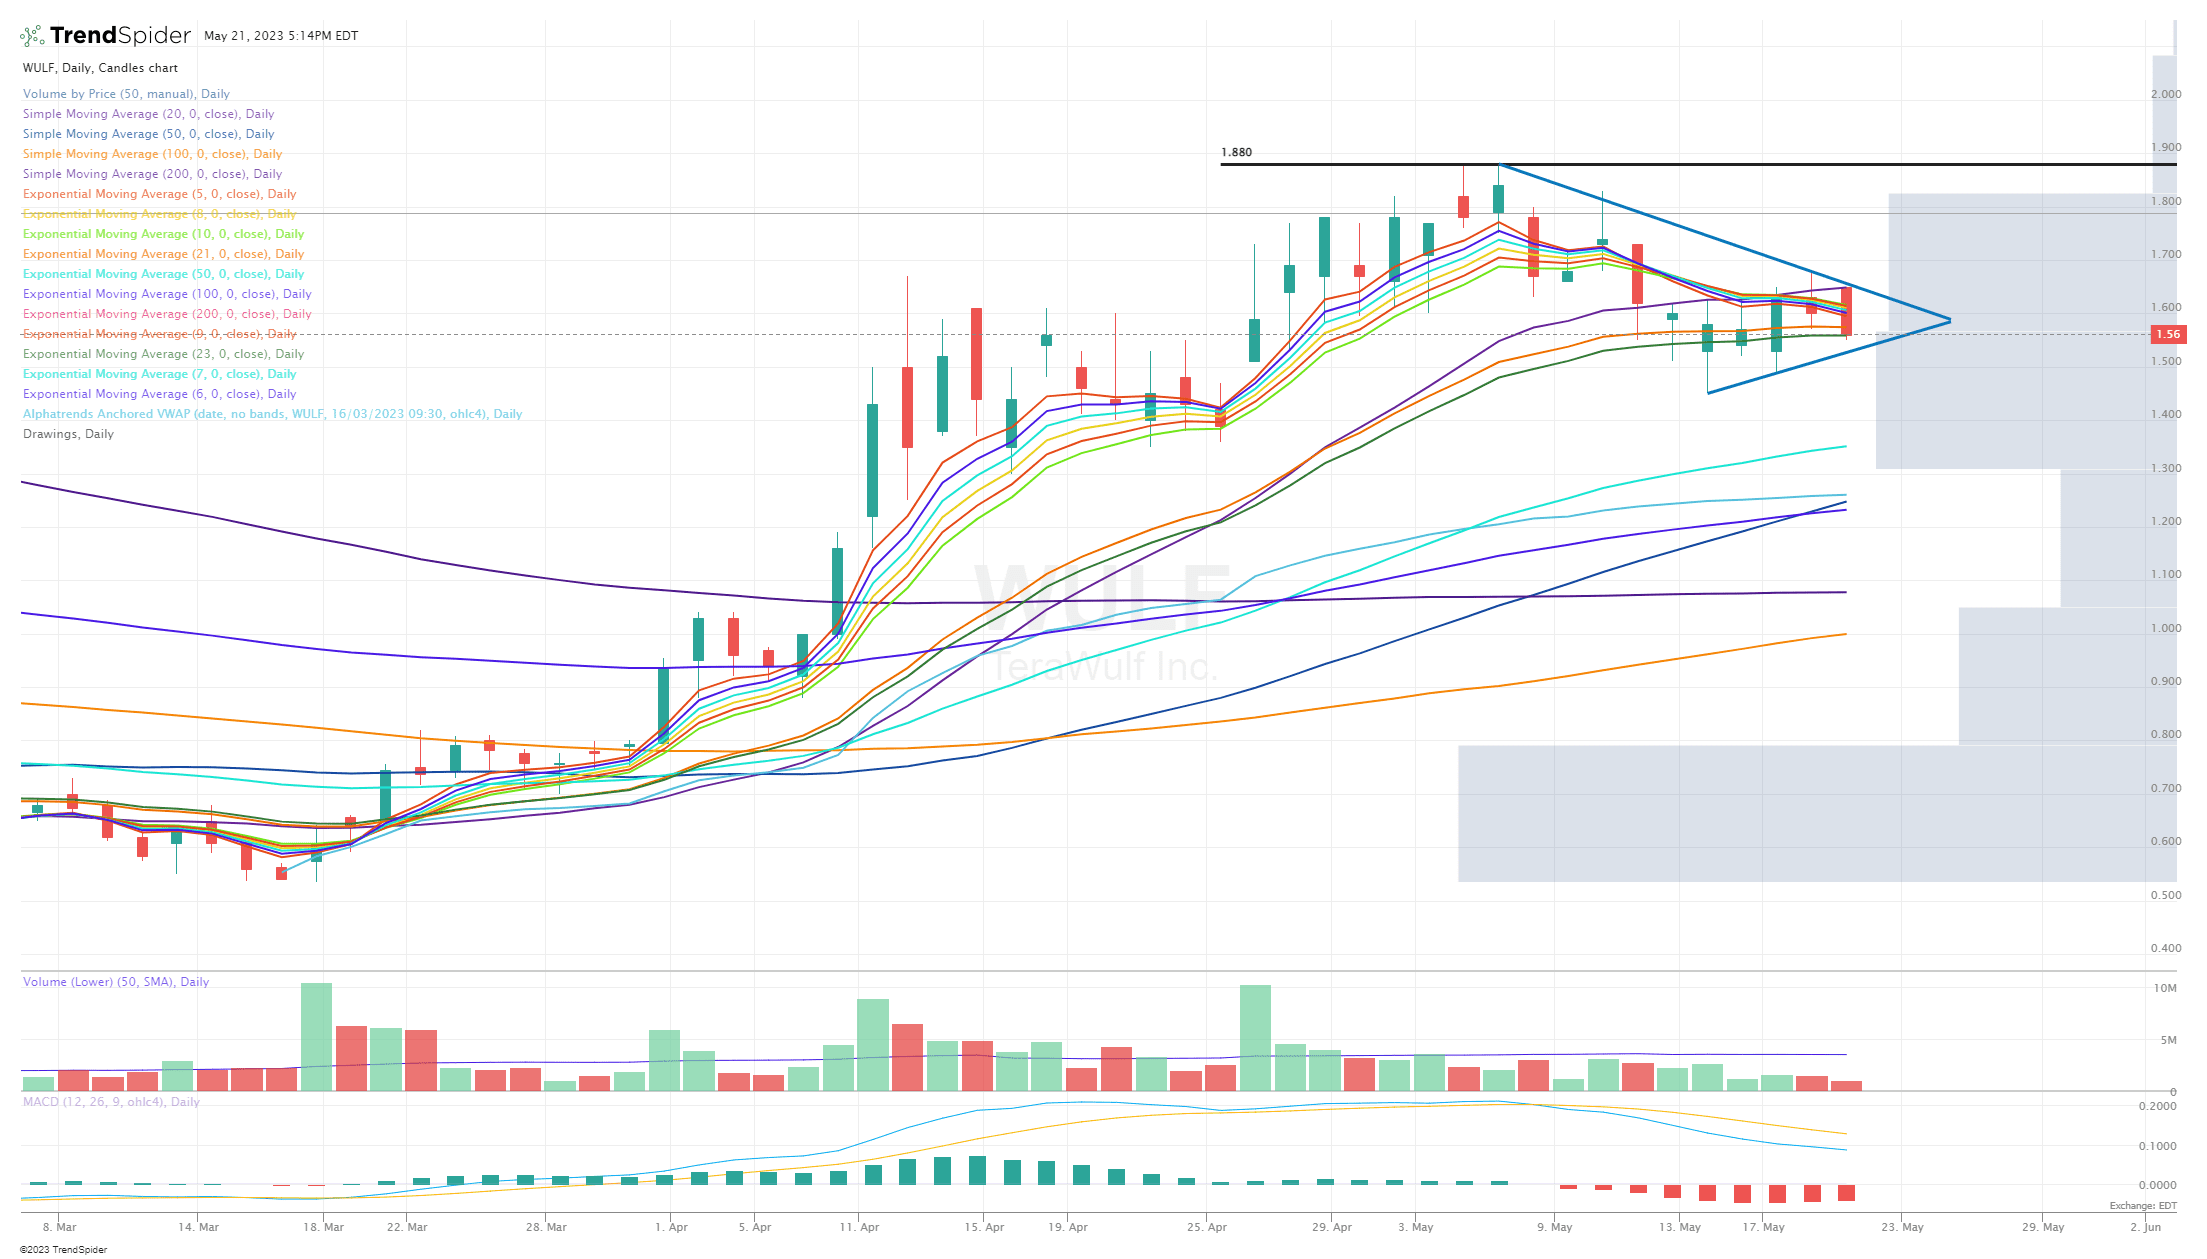This screenshot has height=1259, width=2207.
Task: Select the Exponential Moving Average (21) label
Action: [x=162, y=253]
